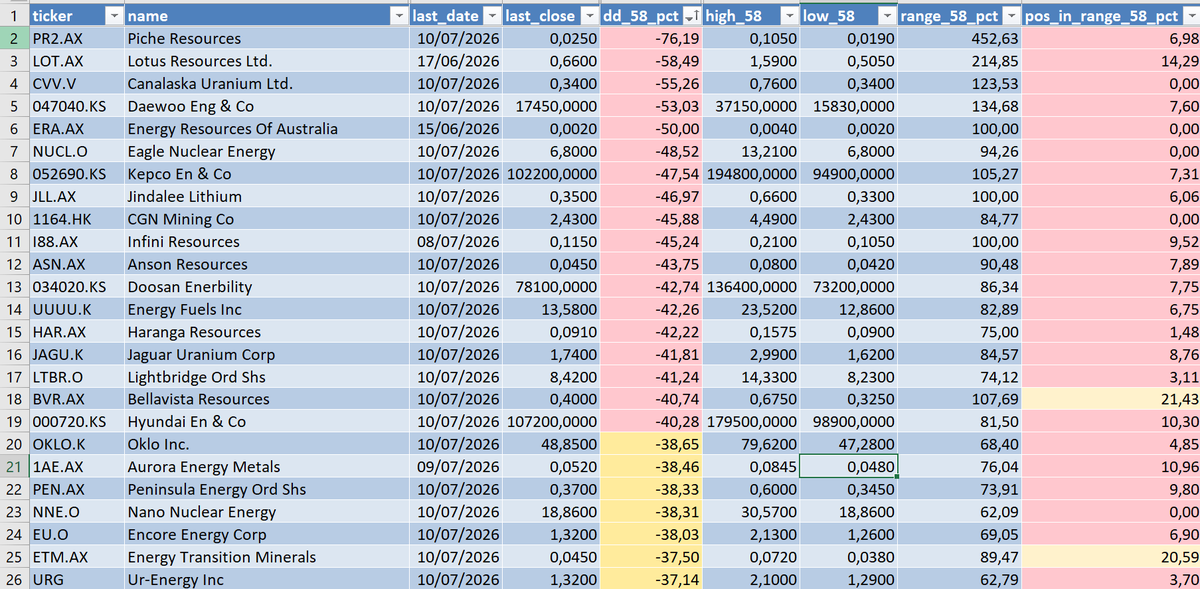This screenshot has width=1200, height=589.
Task: Open the high_58 column filter dropdown
Action: pos(789,16)
